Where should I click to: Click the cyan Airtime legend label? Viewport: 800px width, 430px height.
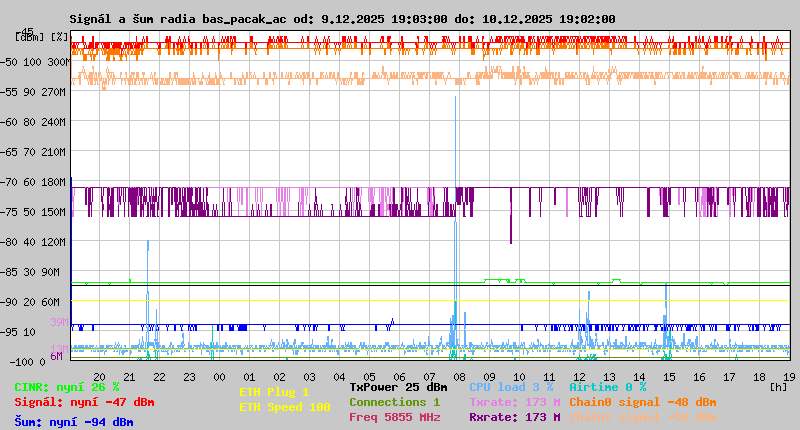pos(607,387)
